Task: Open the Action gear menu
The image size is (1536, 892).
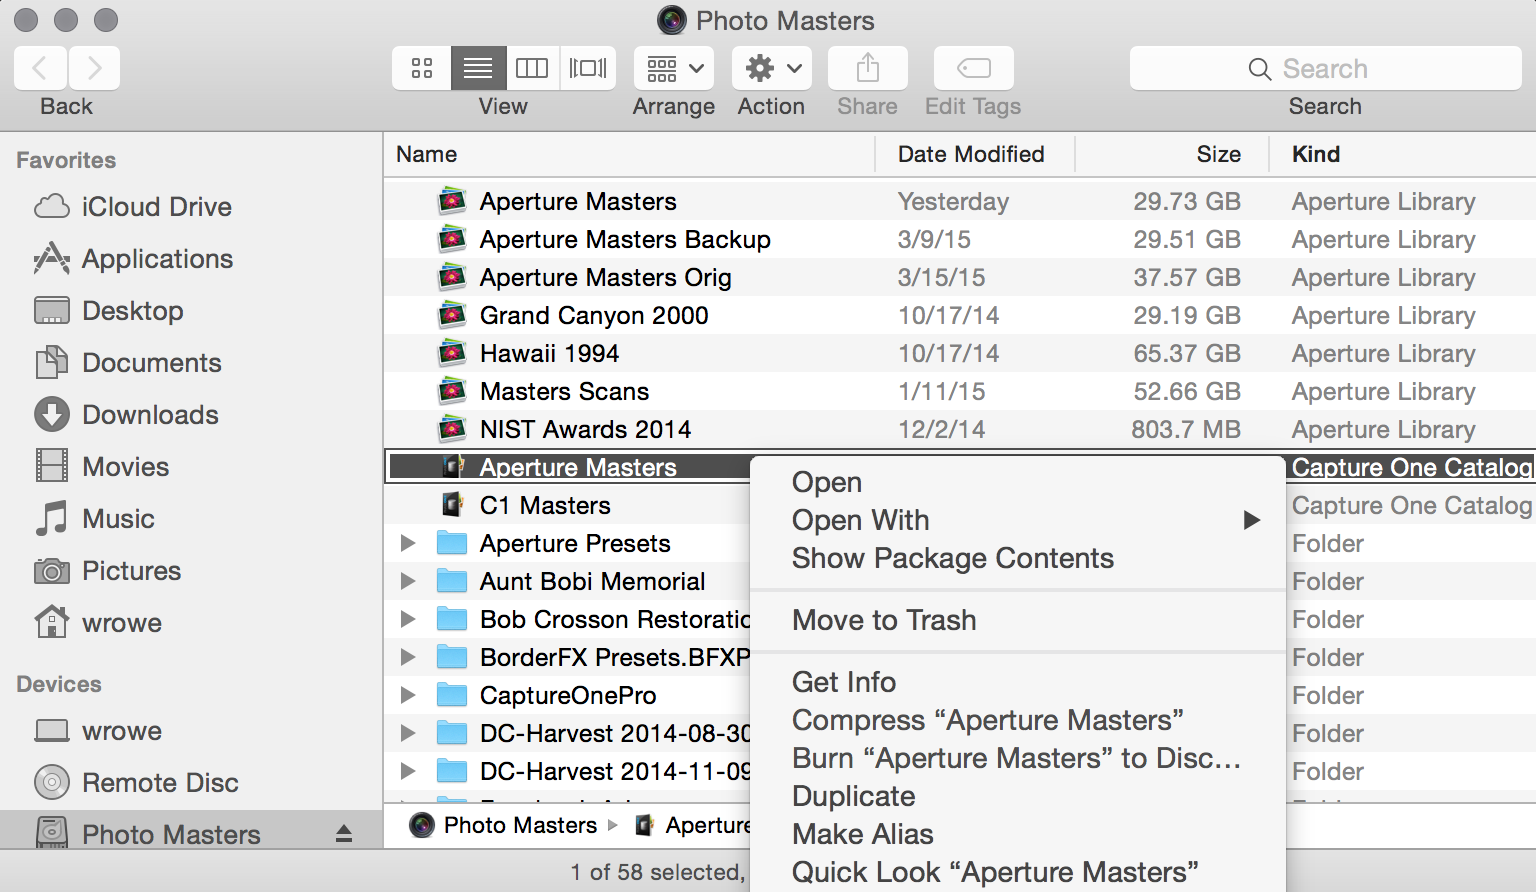Action: pyautogui.click(x=771, y=68)
